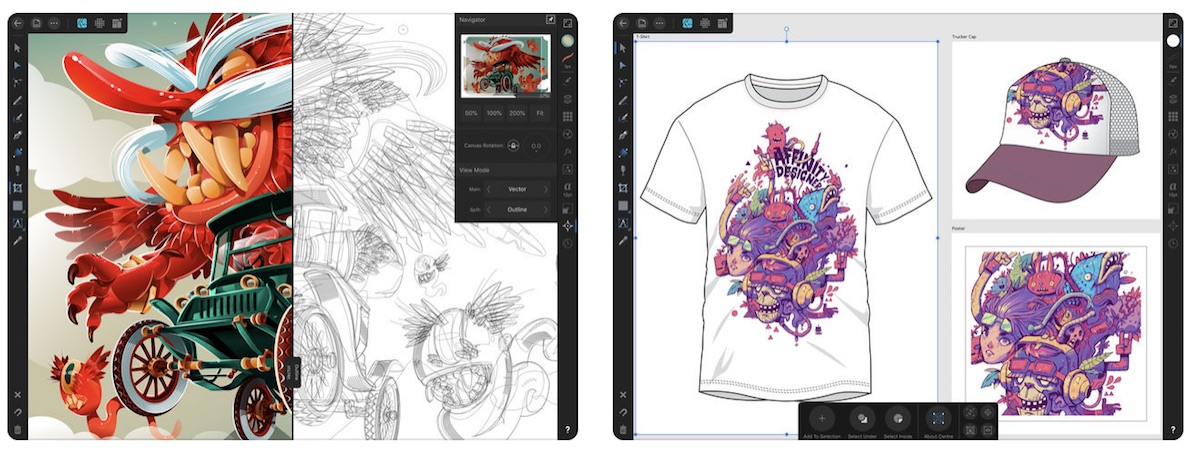Switch to the Export persona in the T-Shirt window
Viewport: 1200px width, 453px height.
coord(723,21)
